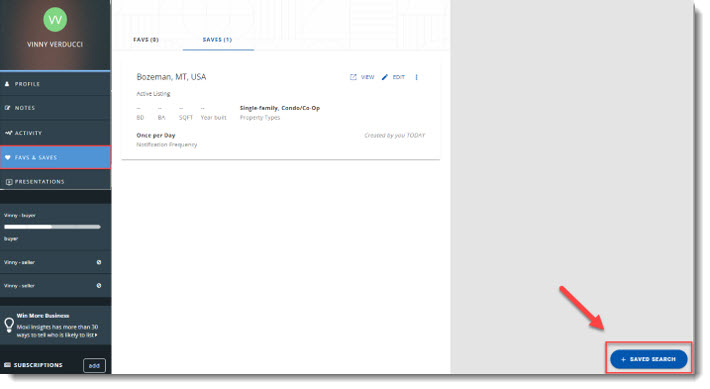The width and height of the screenshot is (710, 389).
Task: Click the Subscriptions section label
Action: (x=38, y=365)
